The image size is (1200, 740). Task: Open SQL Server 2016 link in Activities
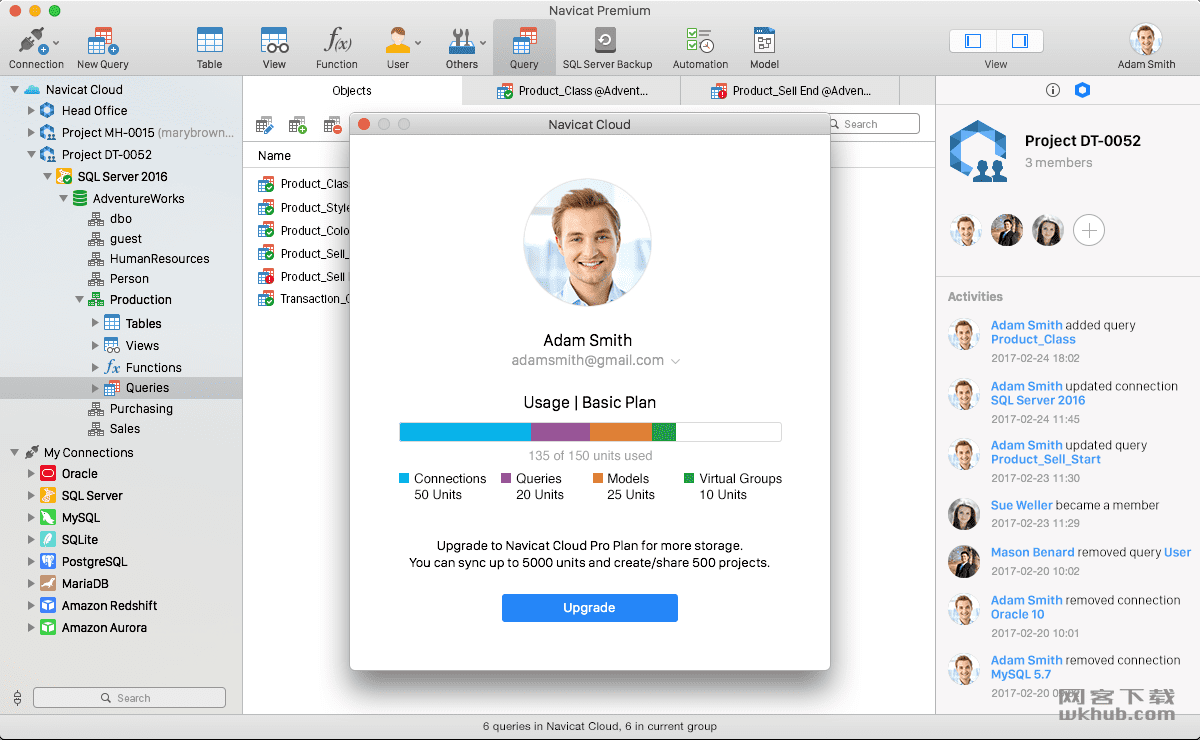click(x=1038, y=400)
